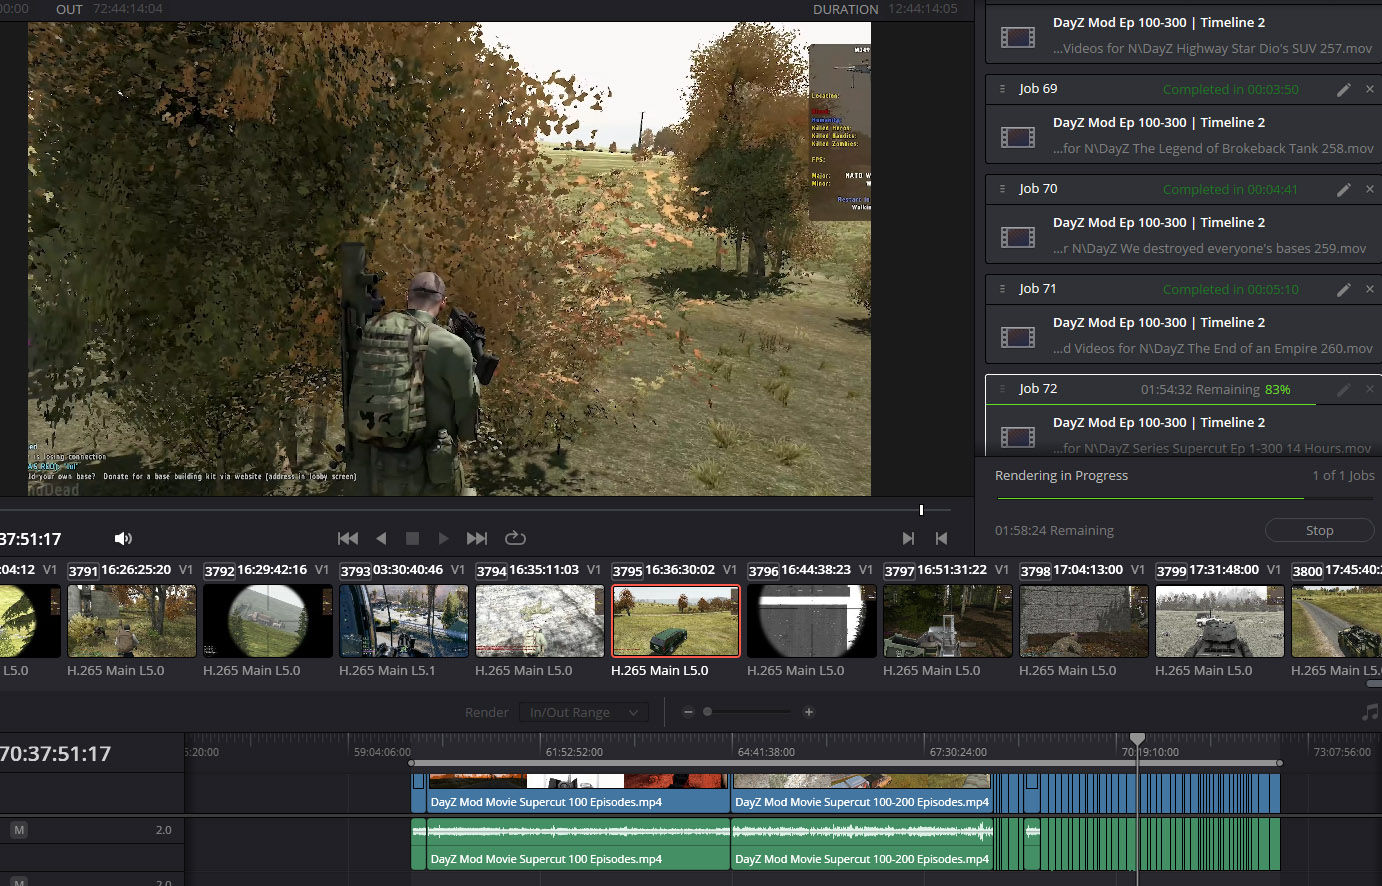1382x886 pixels.
Task: Mute the audio track labelled 2.0 below the video track
Action: pyautogui.click(x=19, y=830)
